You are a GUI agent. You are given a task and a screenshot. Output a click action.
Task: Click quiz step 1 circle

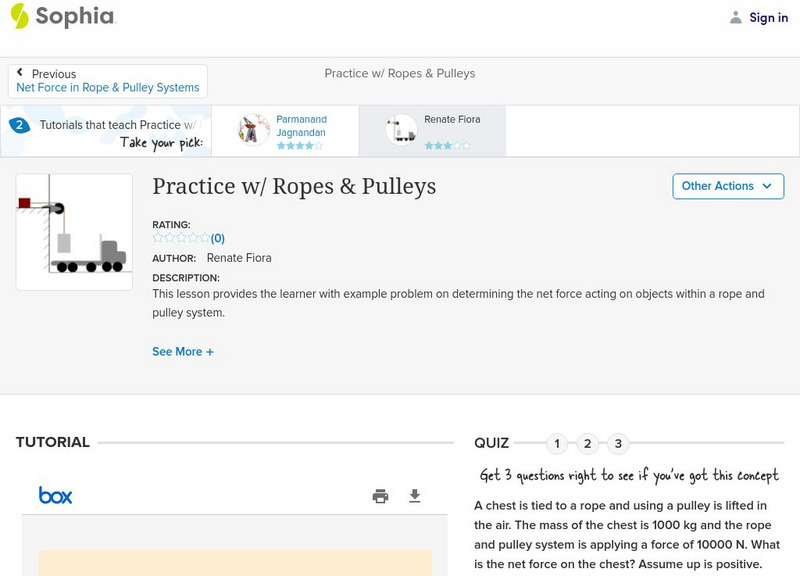[556, 442]
